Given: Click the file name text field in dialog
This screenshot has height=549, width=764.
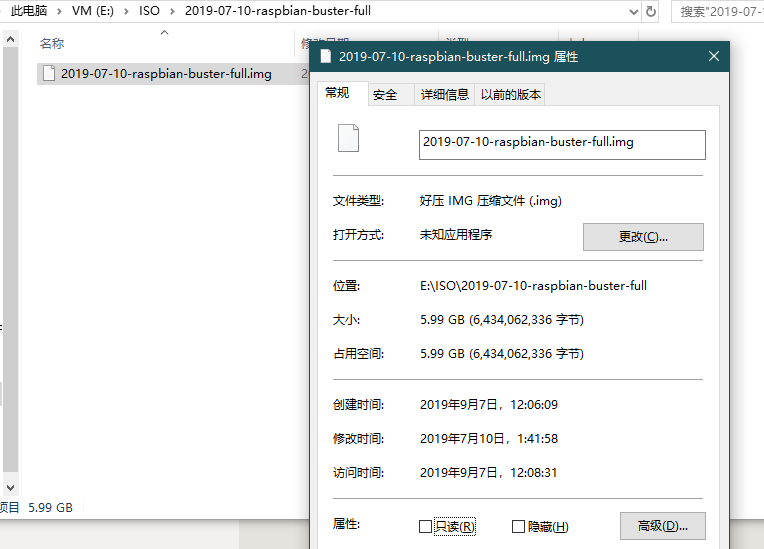Looking at the screenshot, I should pyautogui.click(x=562, y=145).
